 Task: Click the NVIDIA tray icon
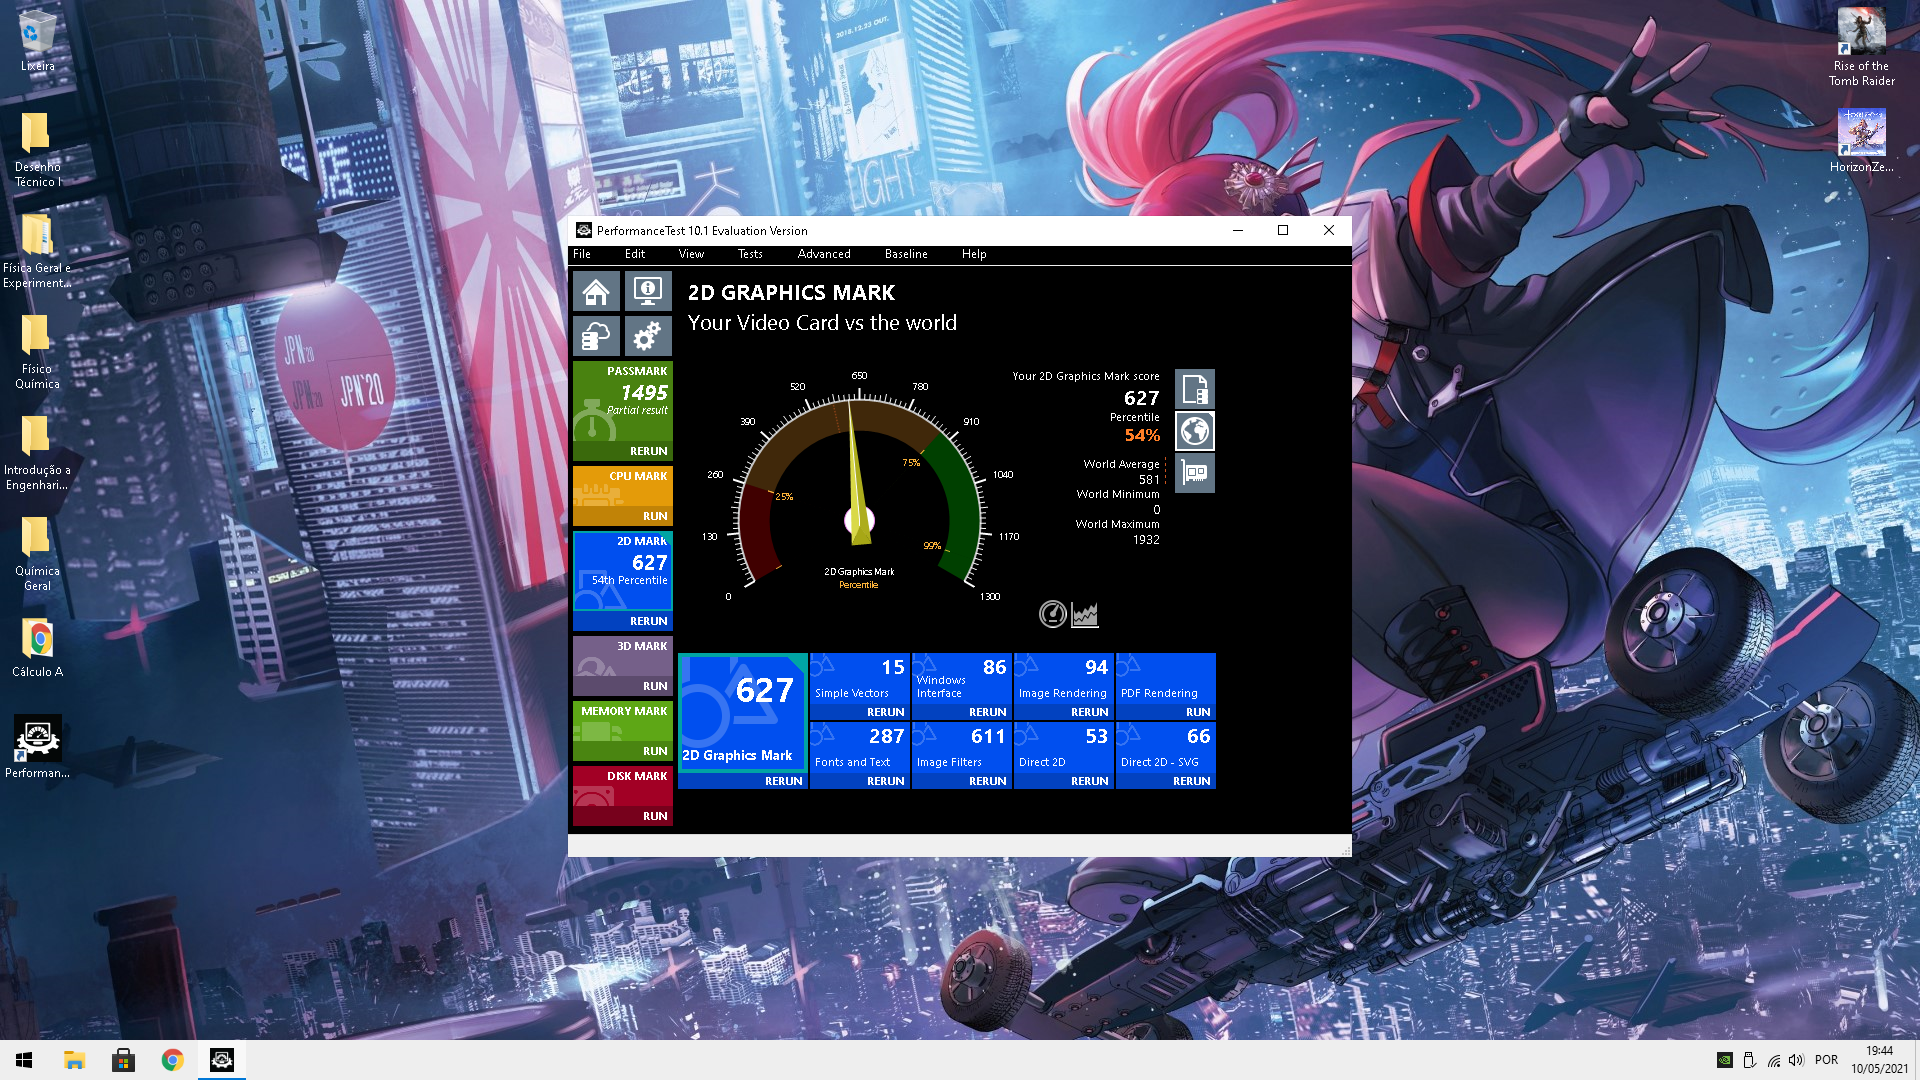click(x=1725, y=1060)
